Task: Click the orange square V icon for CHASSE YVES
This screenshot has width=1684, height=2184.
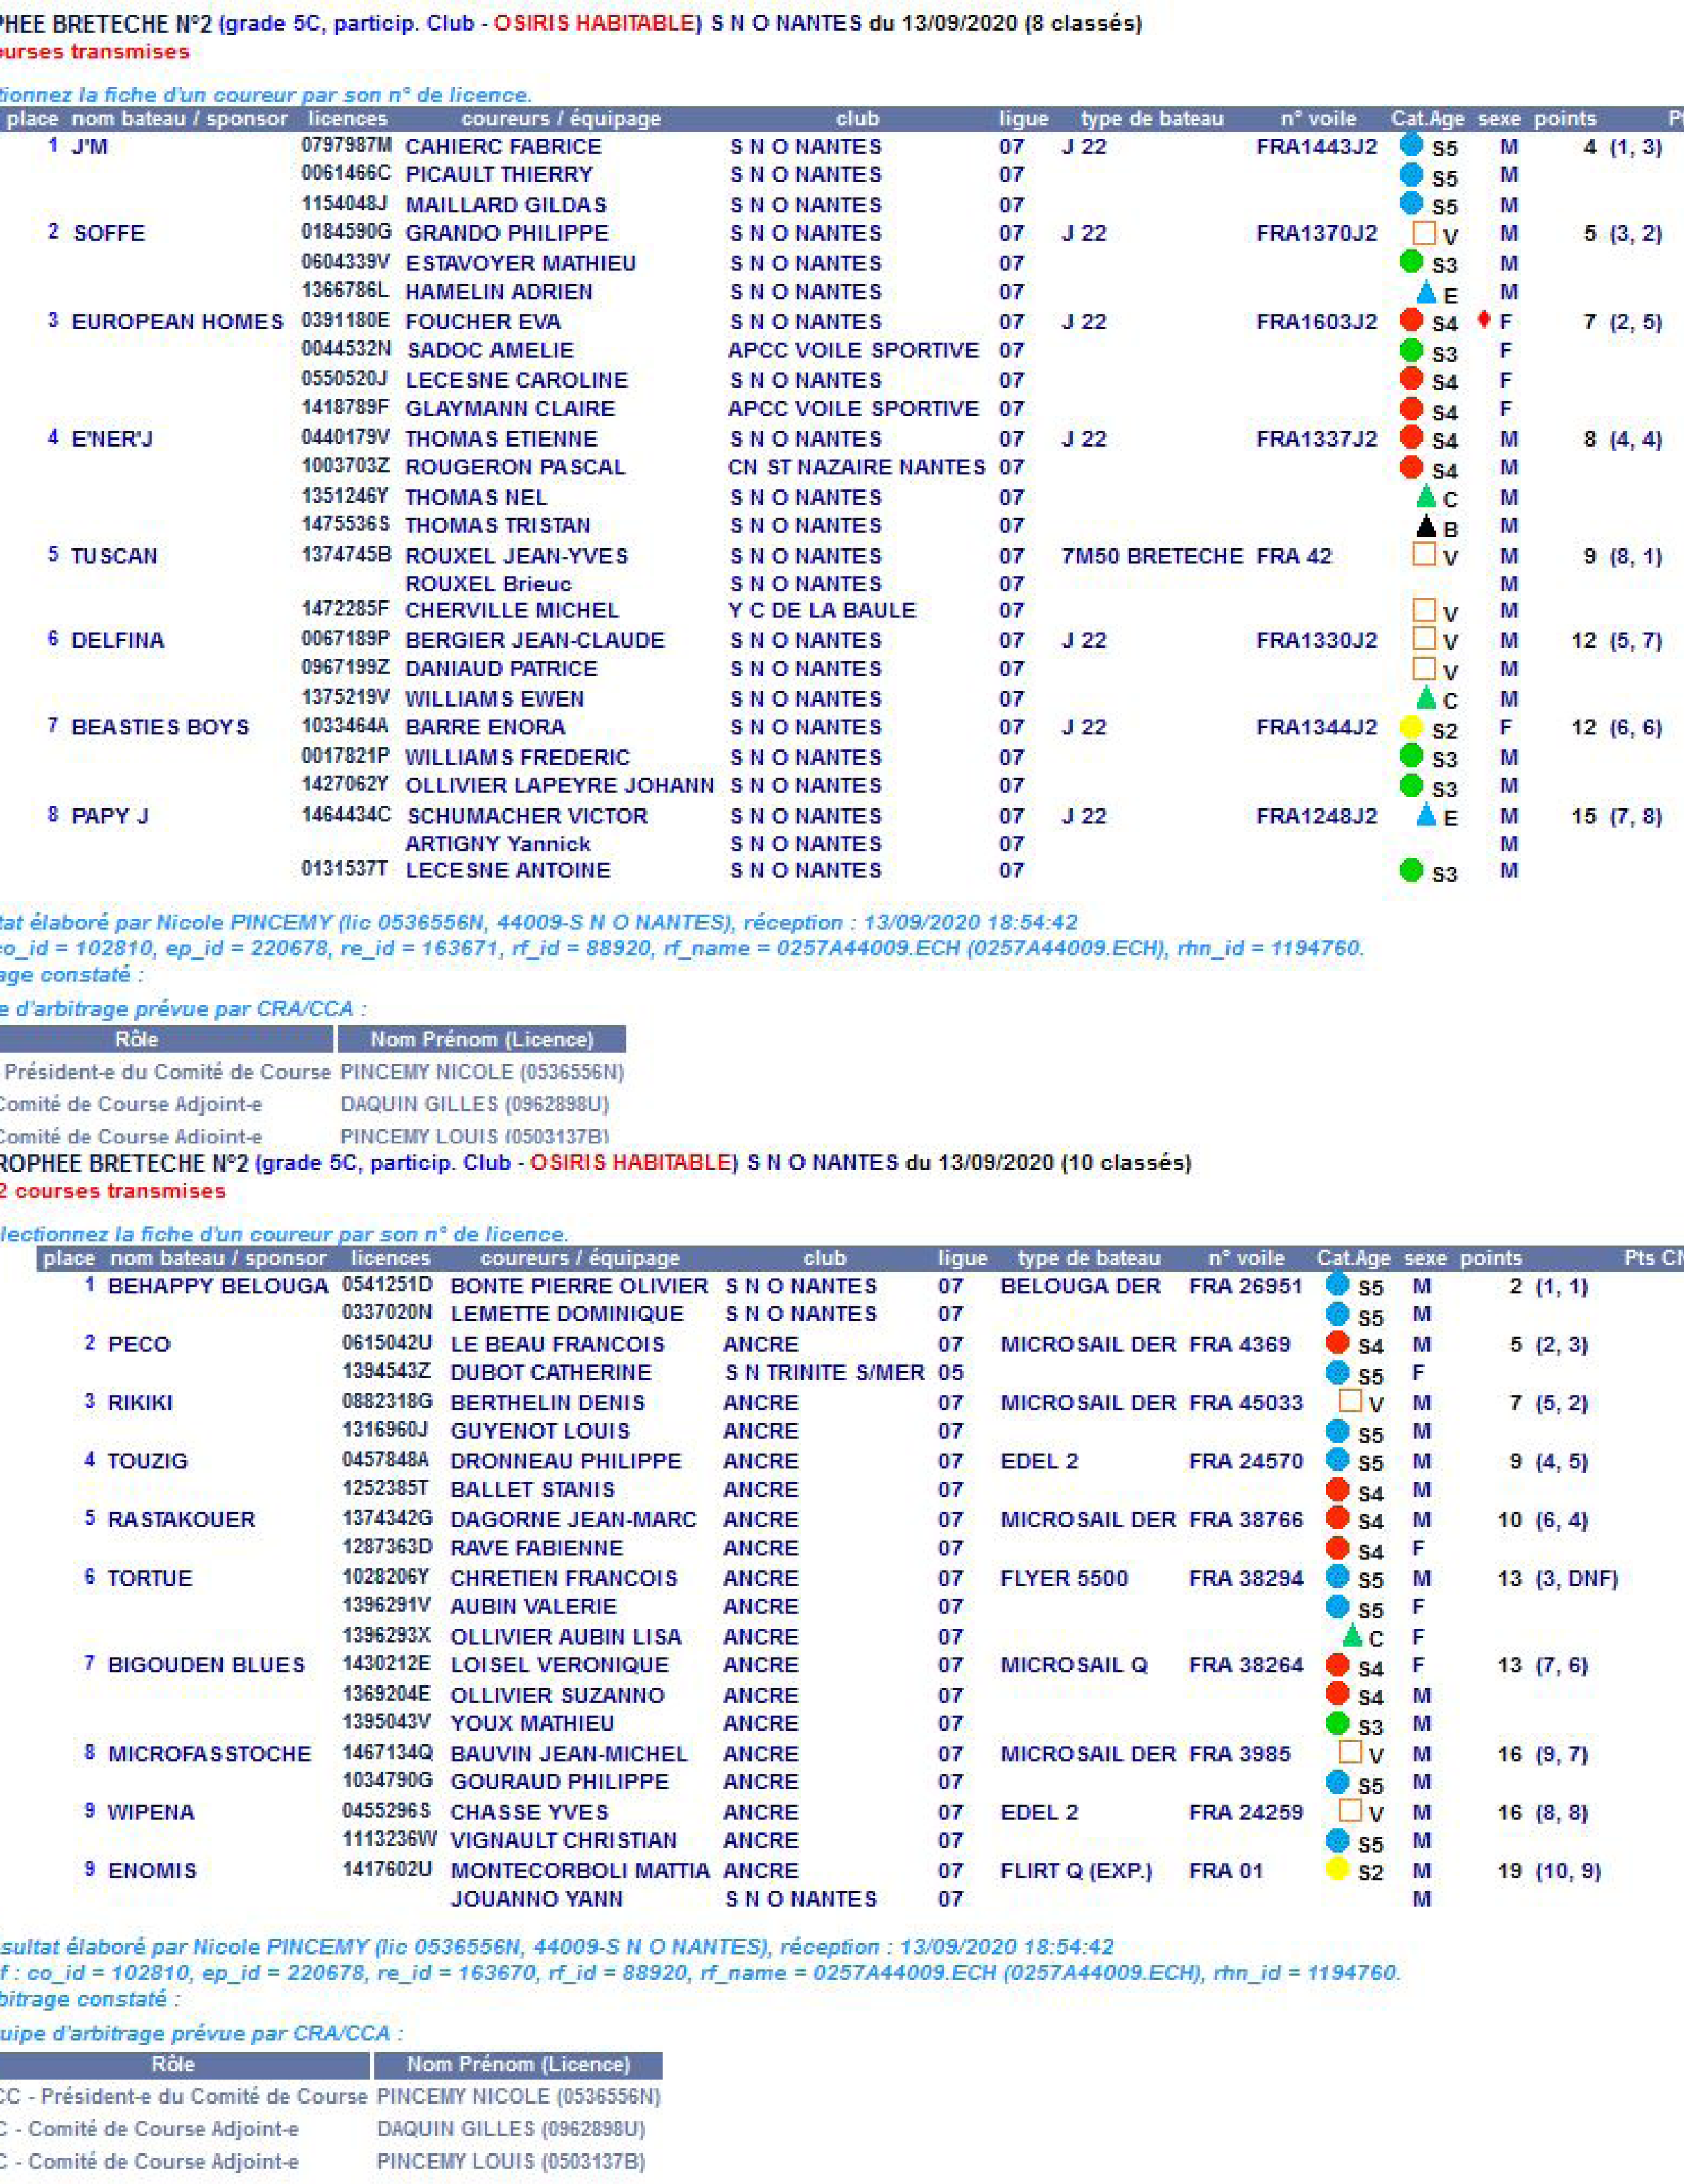Action: [x=1350, y=1811]
